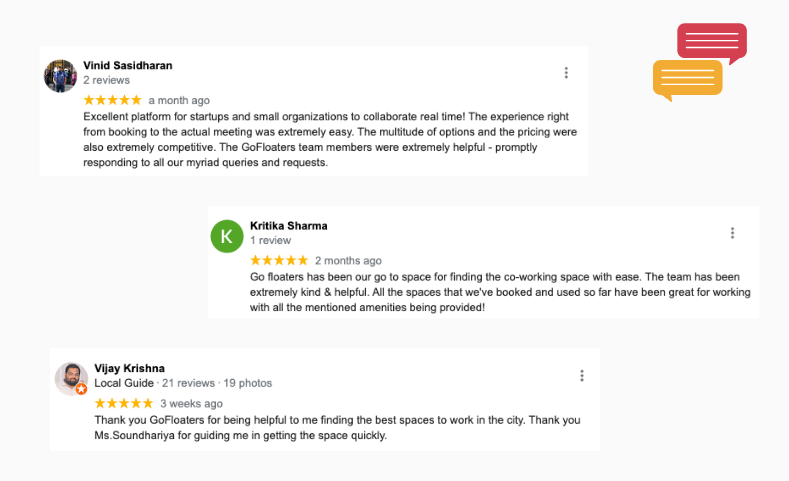789x481 pixels.
Task: Click Vinid's five-star rating
Action: 112,100
